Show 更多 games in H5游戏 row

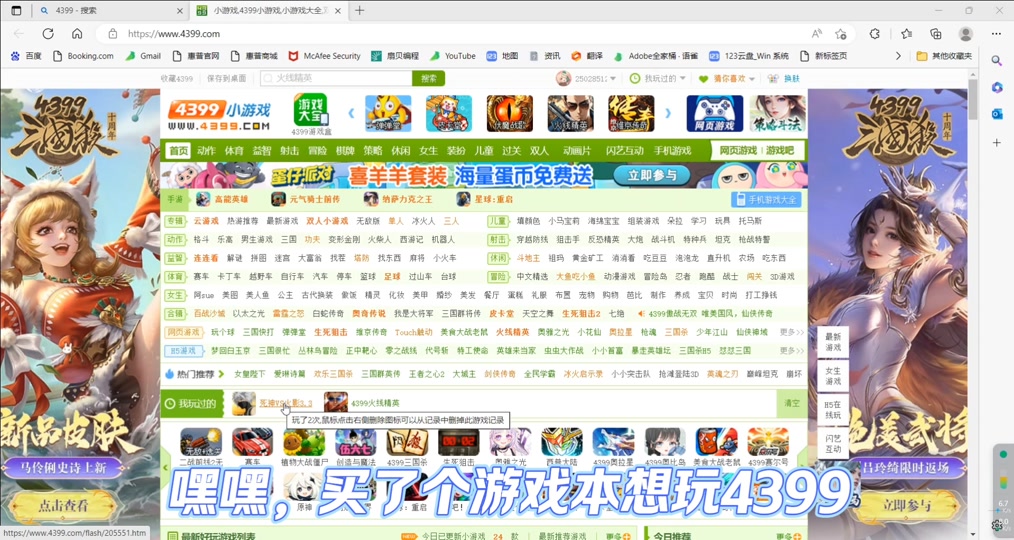pyautogui.click(x=792, y=351)
